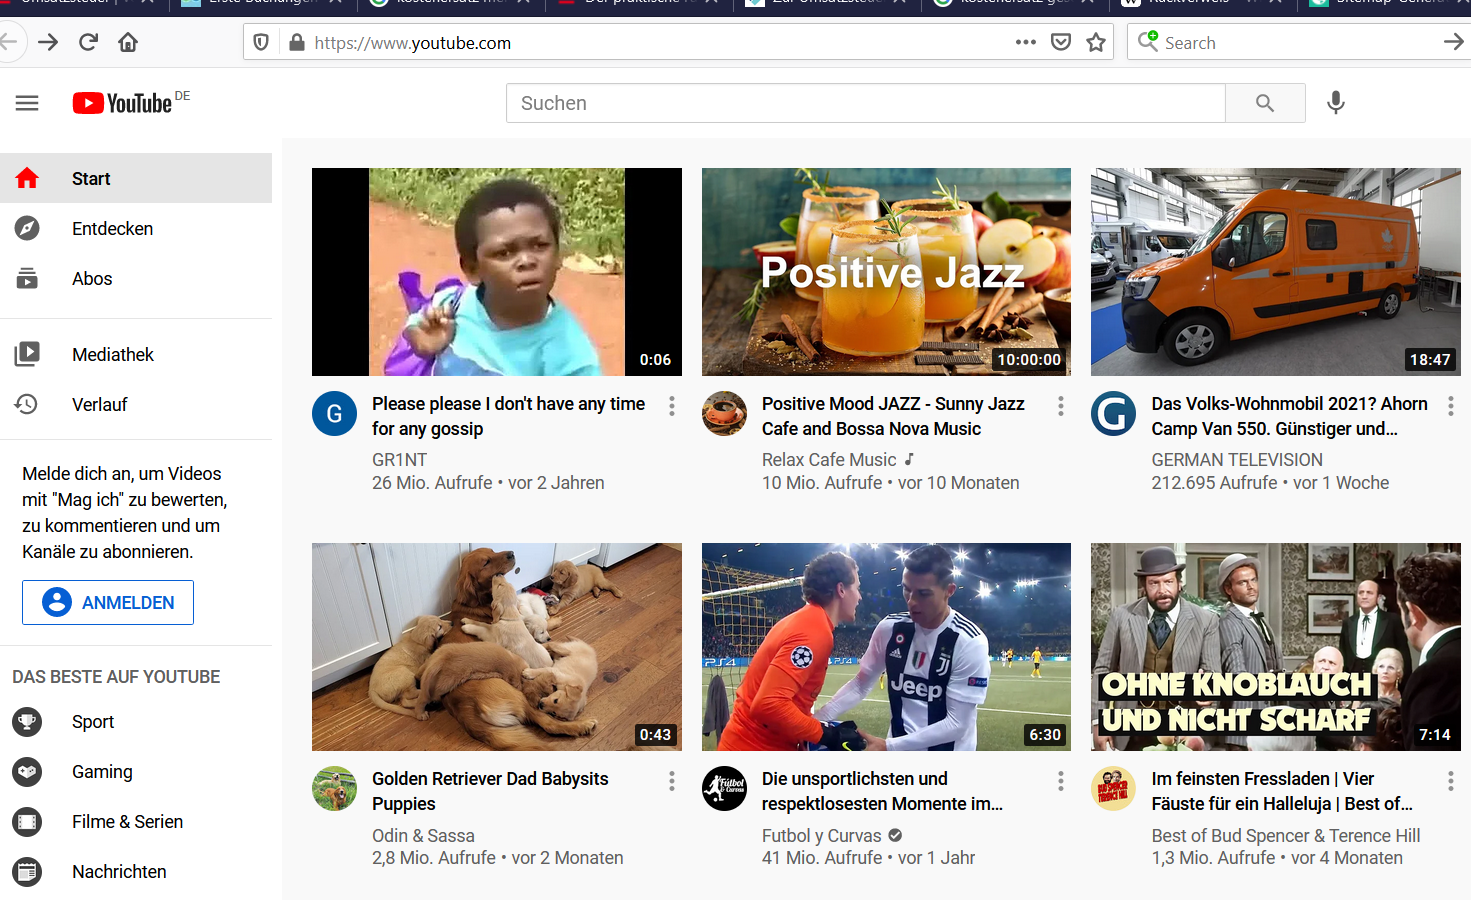Image resolution: width=1471 pixels, height=900 pixels.
Task: Start voice search with microphone icon
Action: click(x=1336, y=103)
